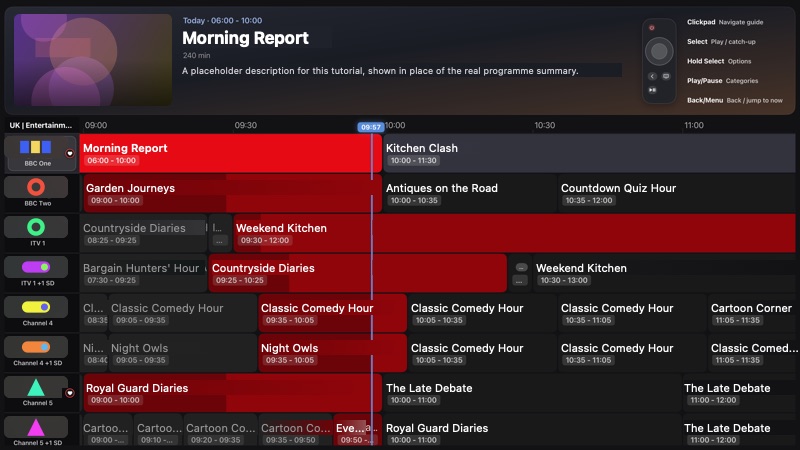Select Bargain Hunters' Hour programme
Screen dimensions: 800x450
click(143, 273)
